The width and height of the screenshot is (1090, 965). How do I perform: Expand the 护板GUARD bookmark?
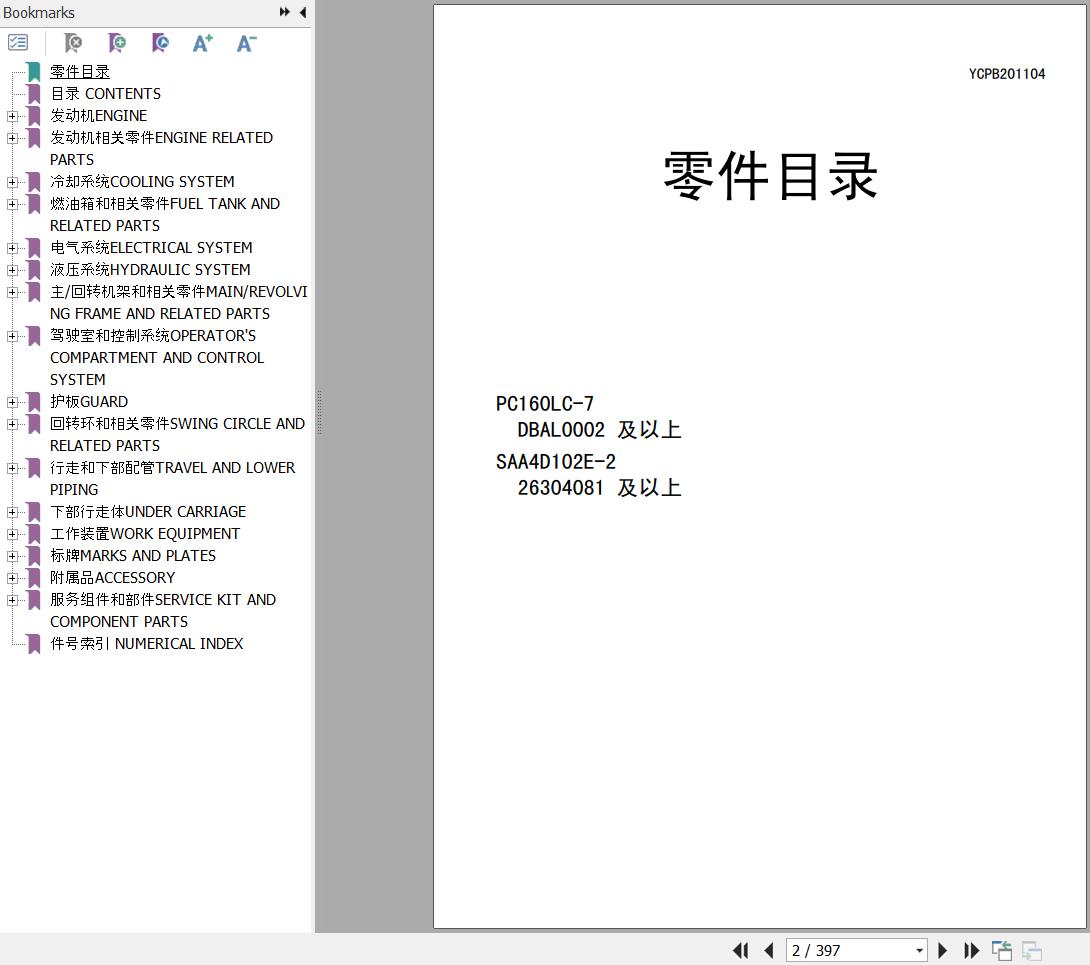click(12, 402)
